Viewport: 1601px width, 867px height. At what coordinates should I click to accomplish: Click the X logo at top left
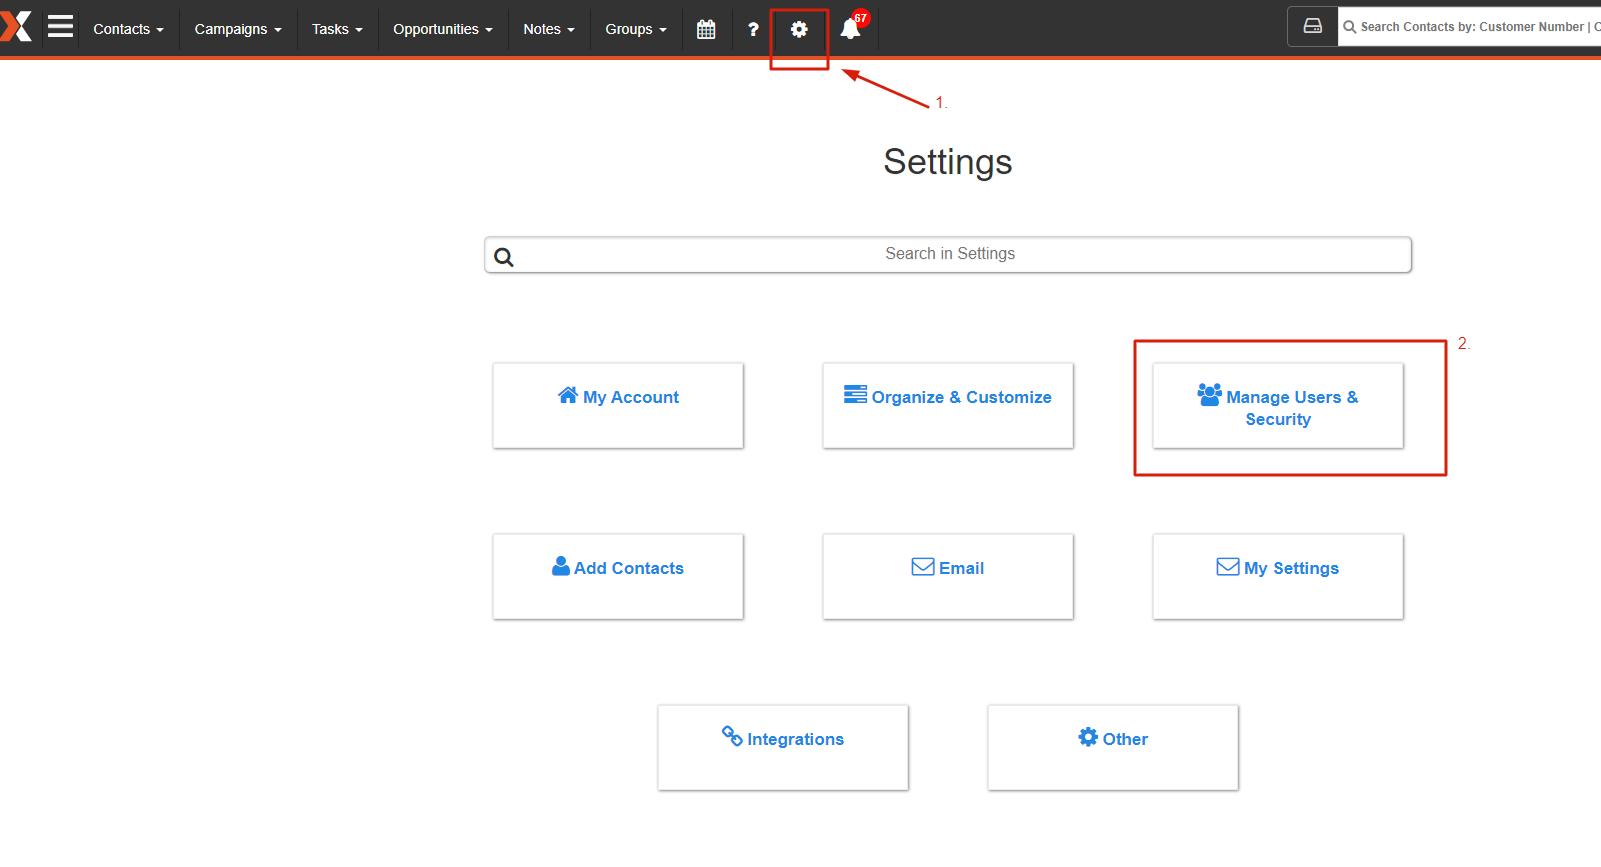pos(16,27)
